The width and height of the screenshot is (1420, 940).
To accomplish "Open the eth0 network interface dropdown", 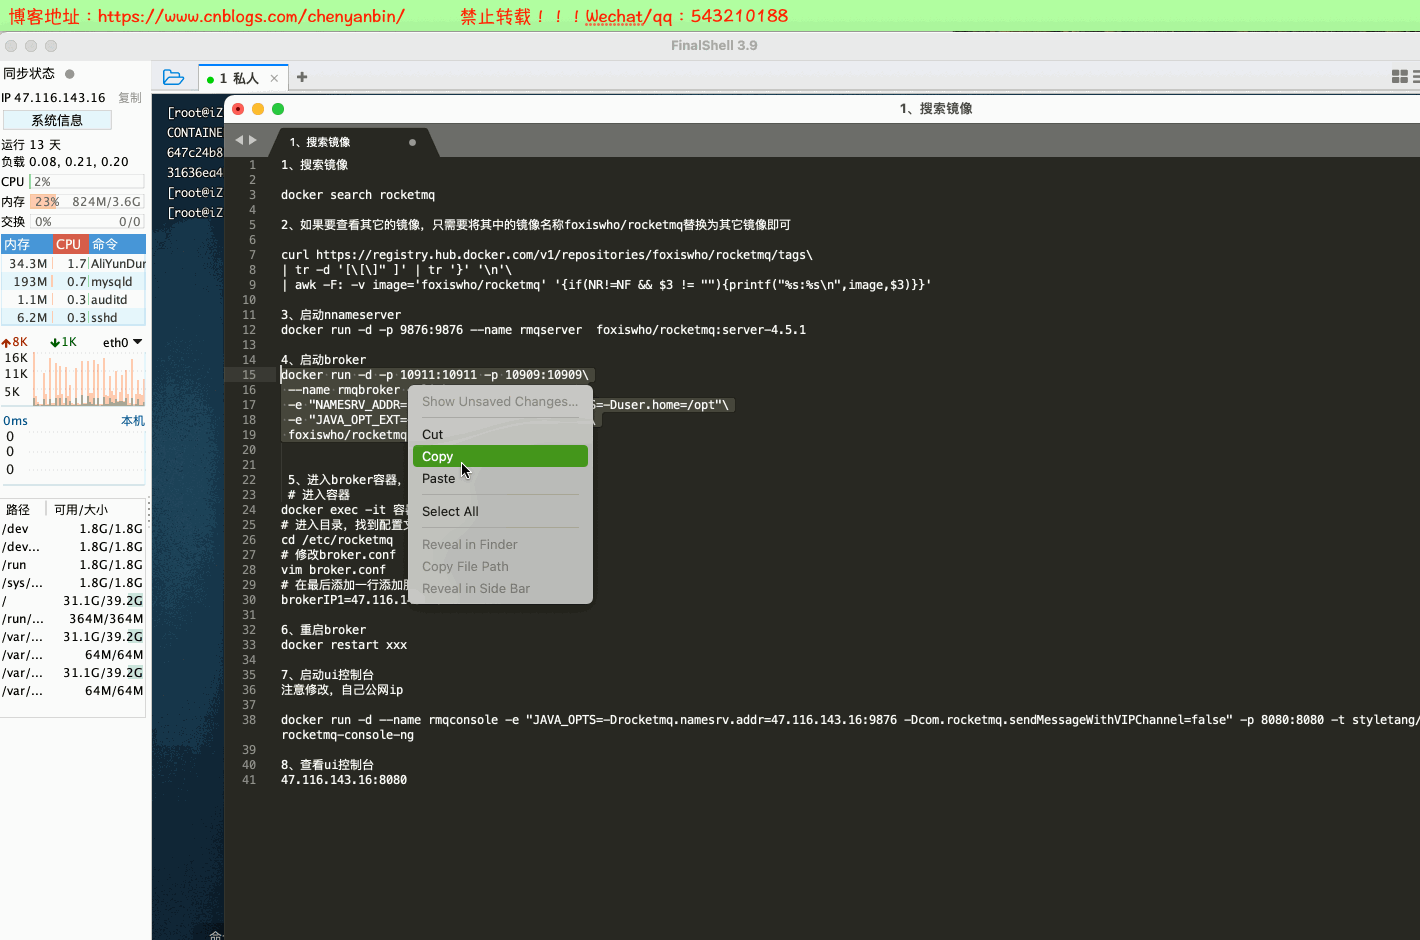I will coord(122,342).
